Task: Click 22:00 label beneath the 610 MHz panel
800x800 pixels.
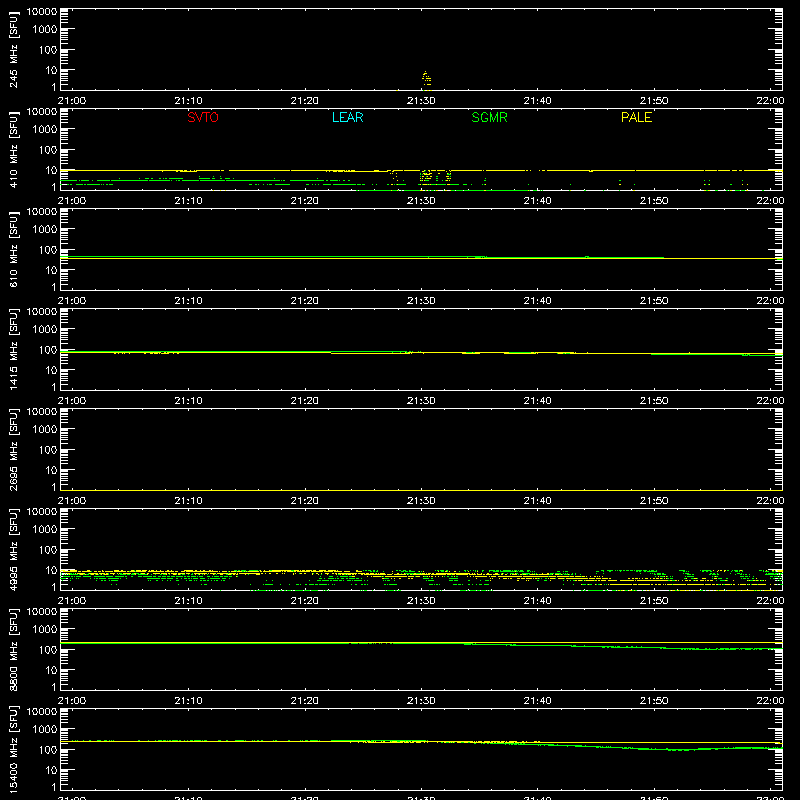Action: click(x=770, y=301)
